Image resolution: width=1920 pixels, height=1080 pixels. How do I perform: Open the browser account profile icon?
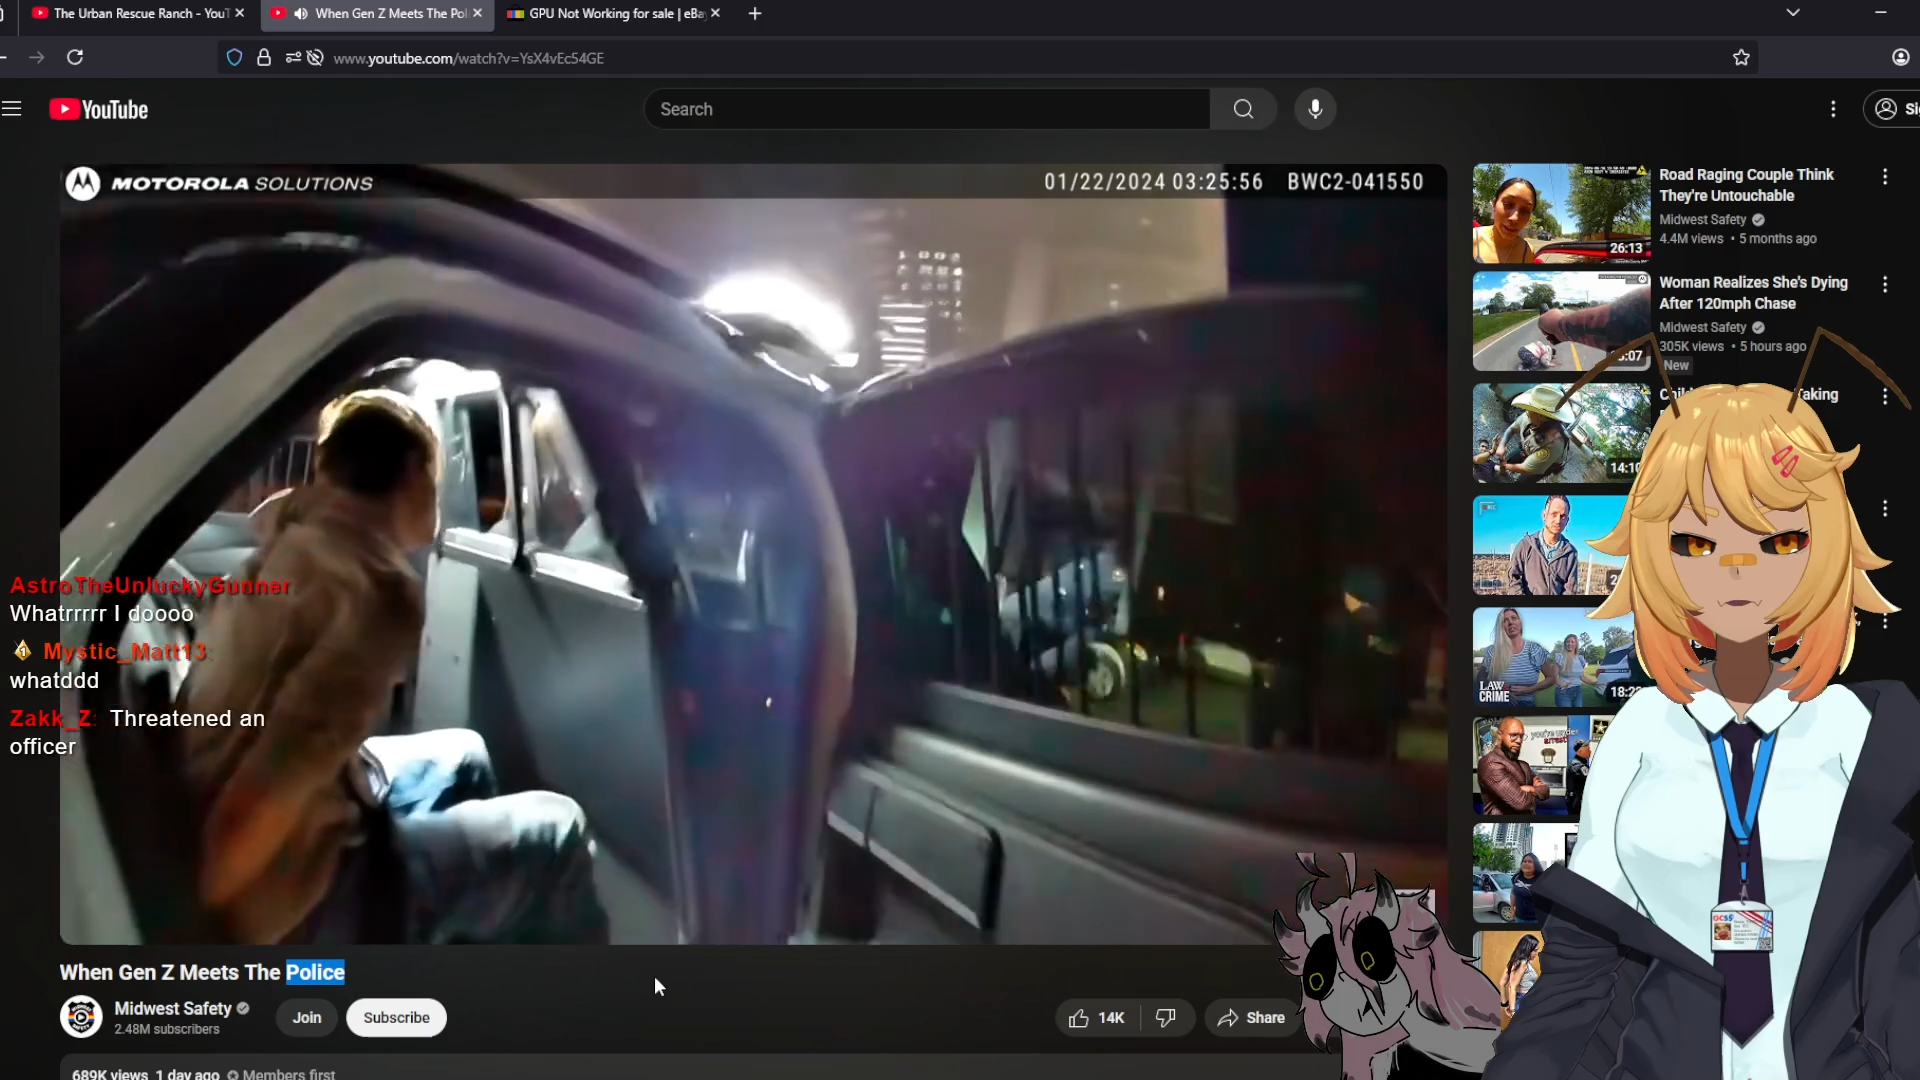1901,57
